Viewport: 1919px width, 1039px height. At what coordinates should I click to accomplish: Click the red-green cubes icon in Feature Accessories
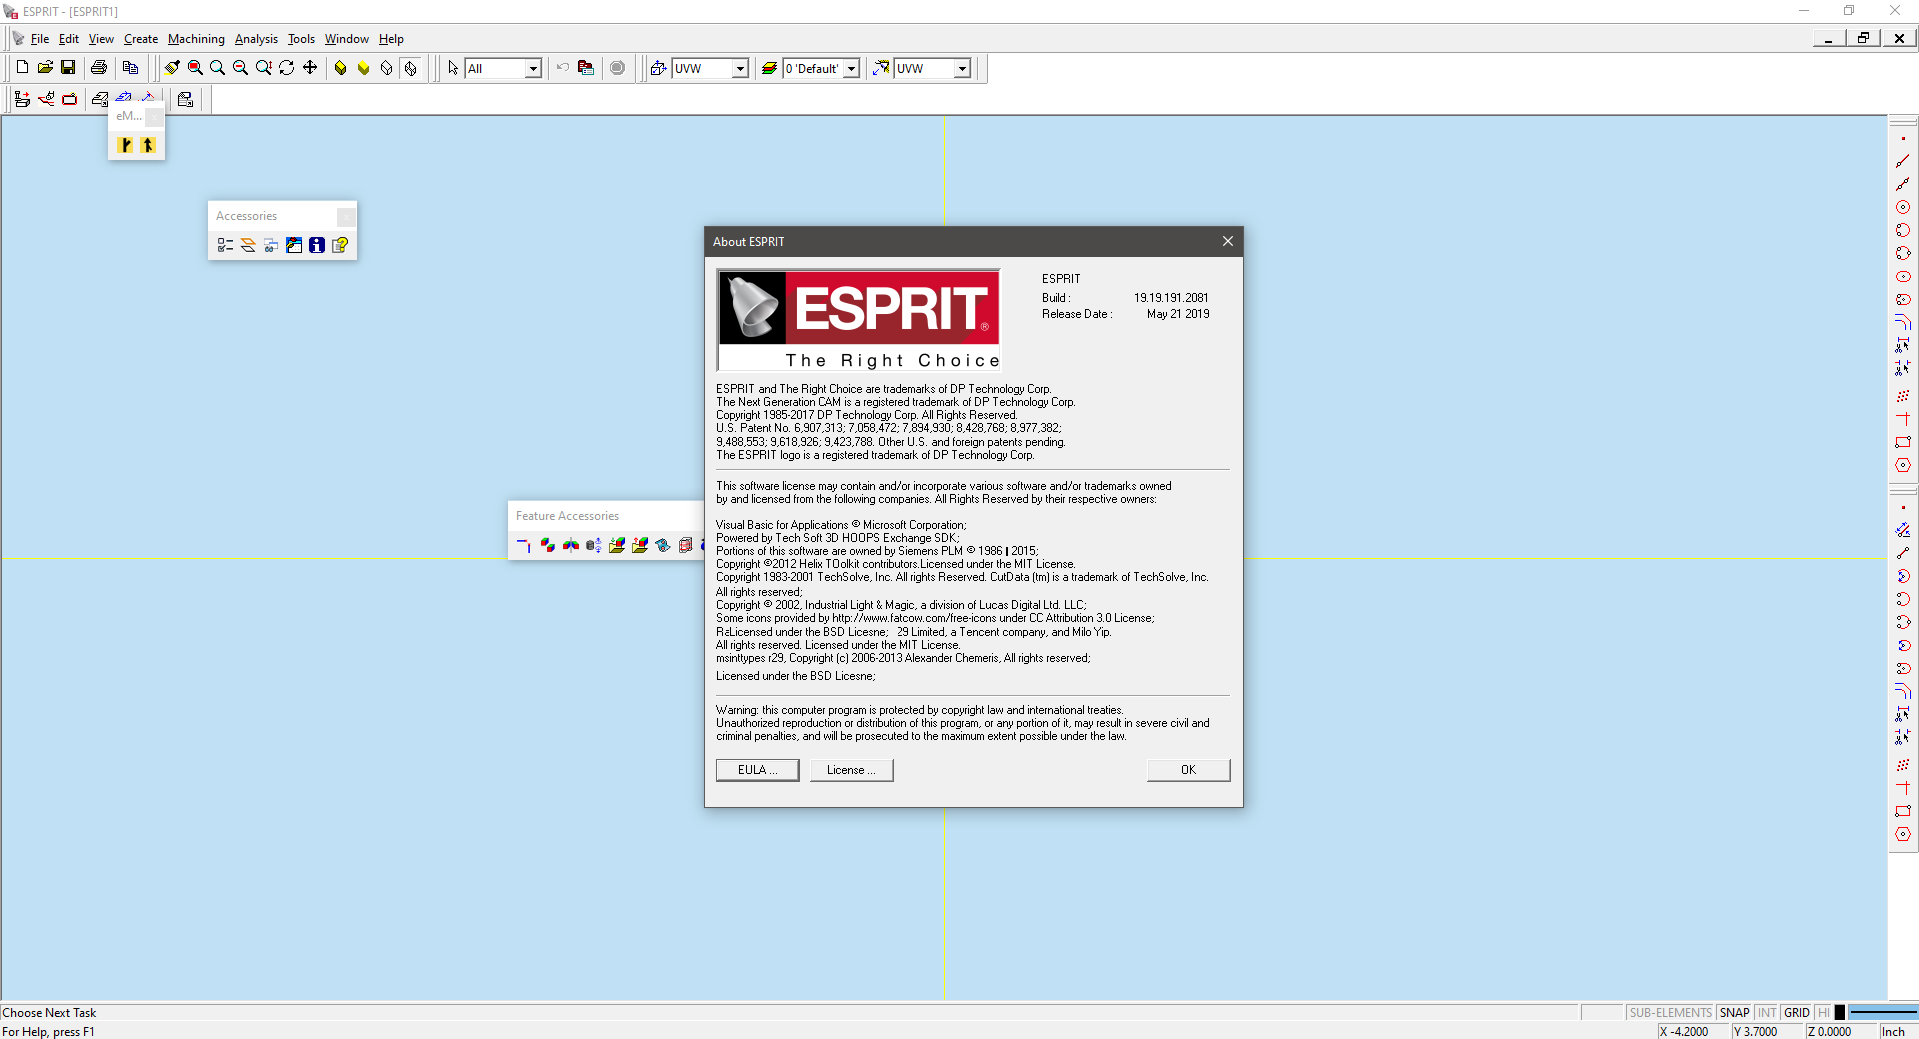point(547,545)
